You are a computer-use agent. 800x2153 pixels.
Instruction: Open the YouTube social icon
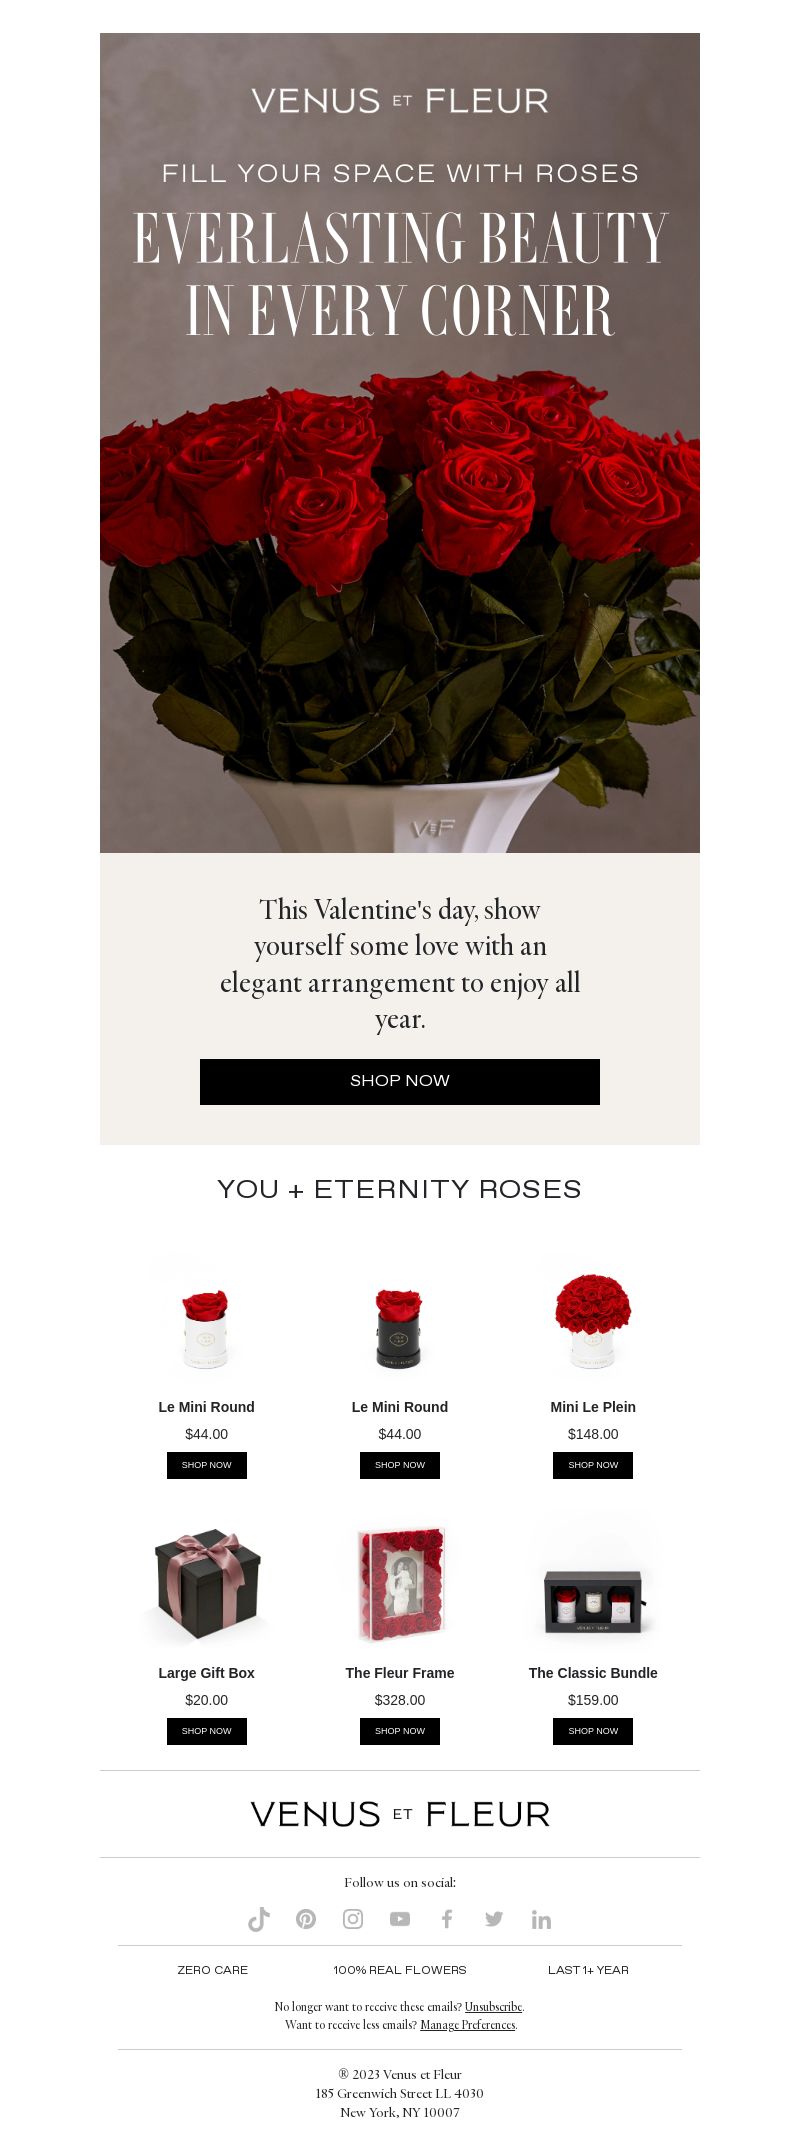click(400, 1919)
